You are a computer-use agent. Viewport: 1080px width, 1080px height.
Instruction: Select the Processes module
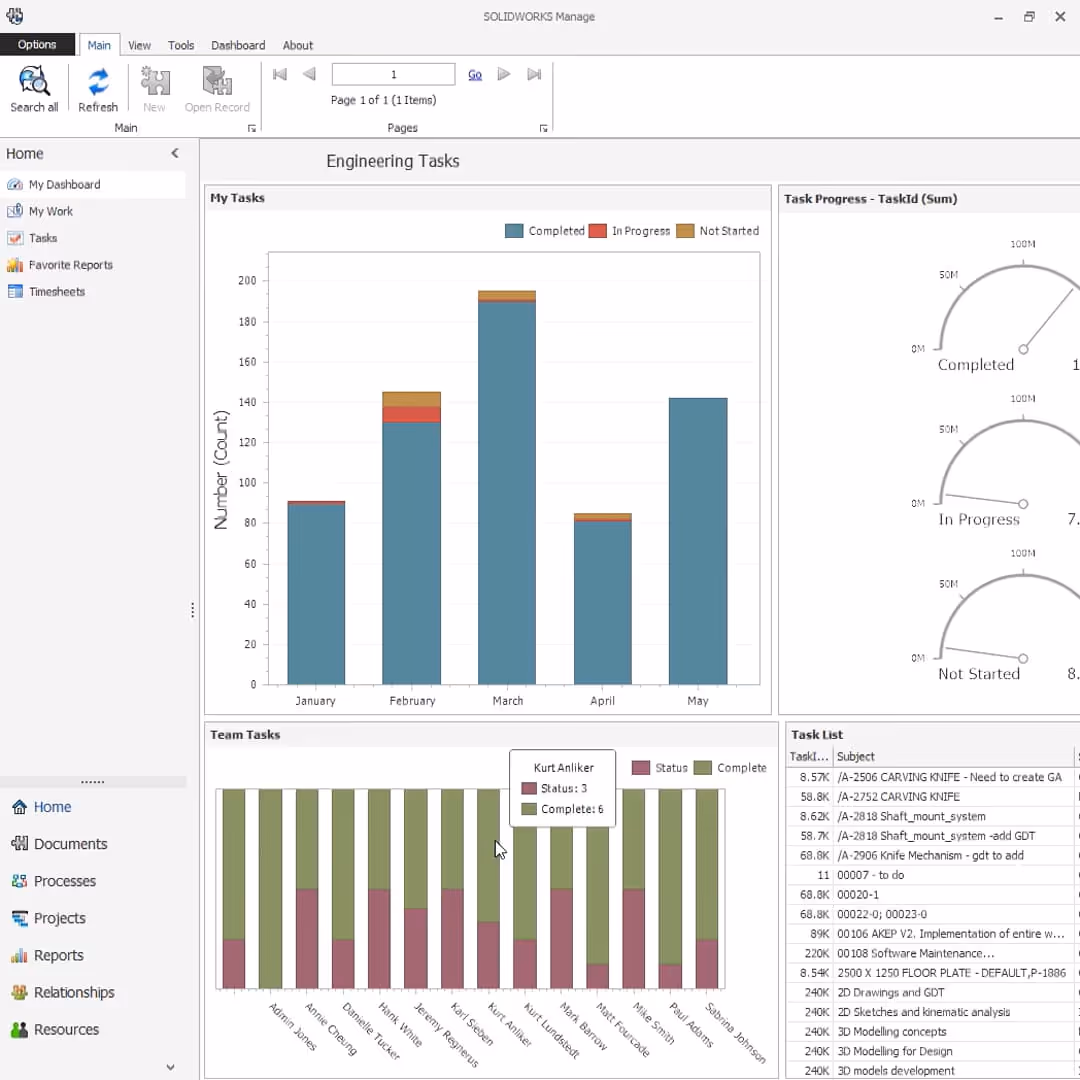coord(54,881)
